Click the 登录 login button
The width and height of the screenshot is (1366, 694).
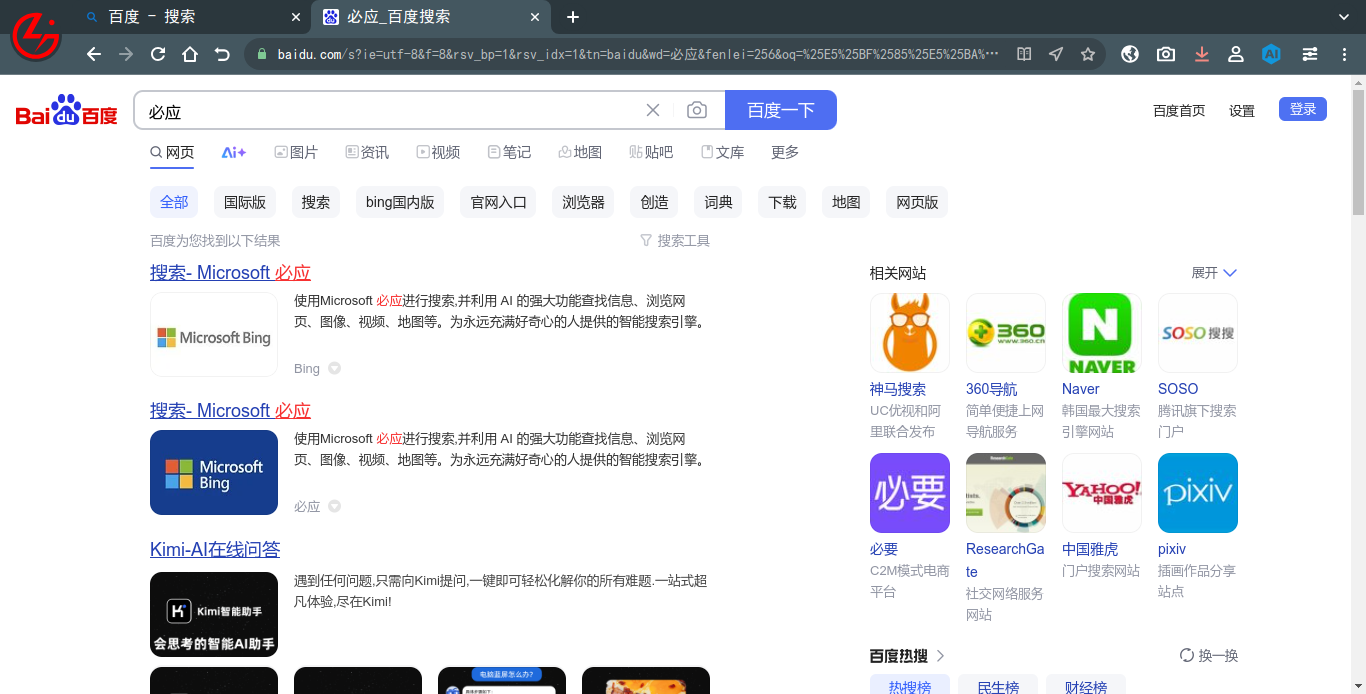pos(1303,109)
